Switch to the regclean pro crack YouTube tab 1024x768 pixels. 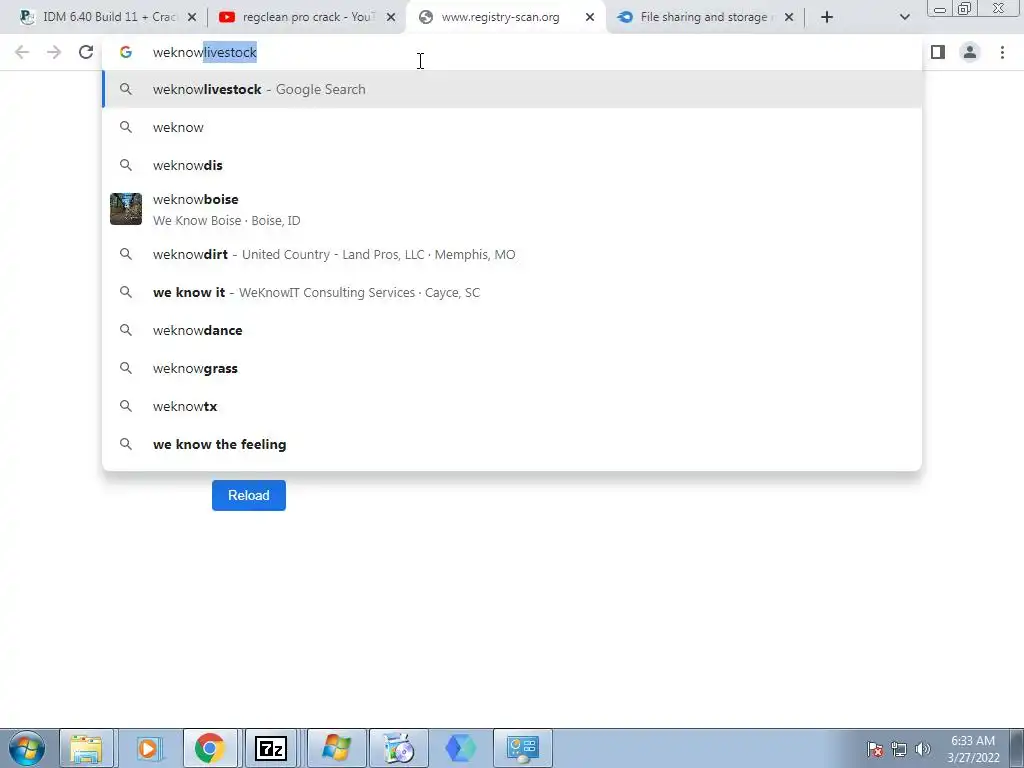pyautogui.click(x=307, y=17)
